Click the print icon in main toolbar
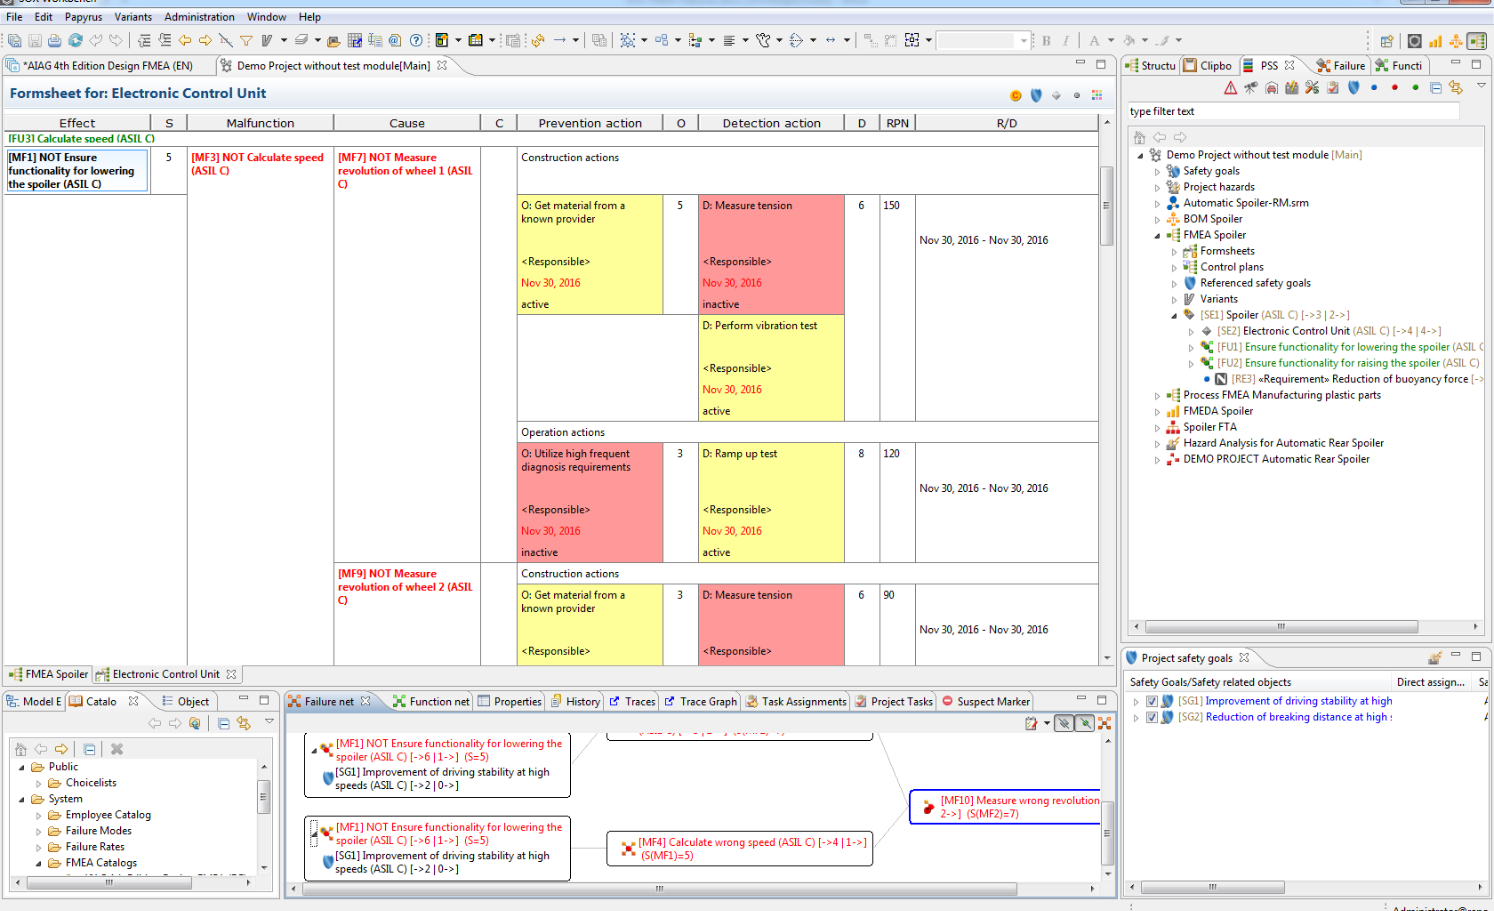This screenshot has width=1494, height=911. point(54,41)
